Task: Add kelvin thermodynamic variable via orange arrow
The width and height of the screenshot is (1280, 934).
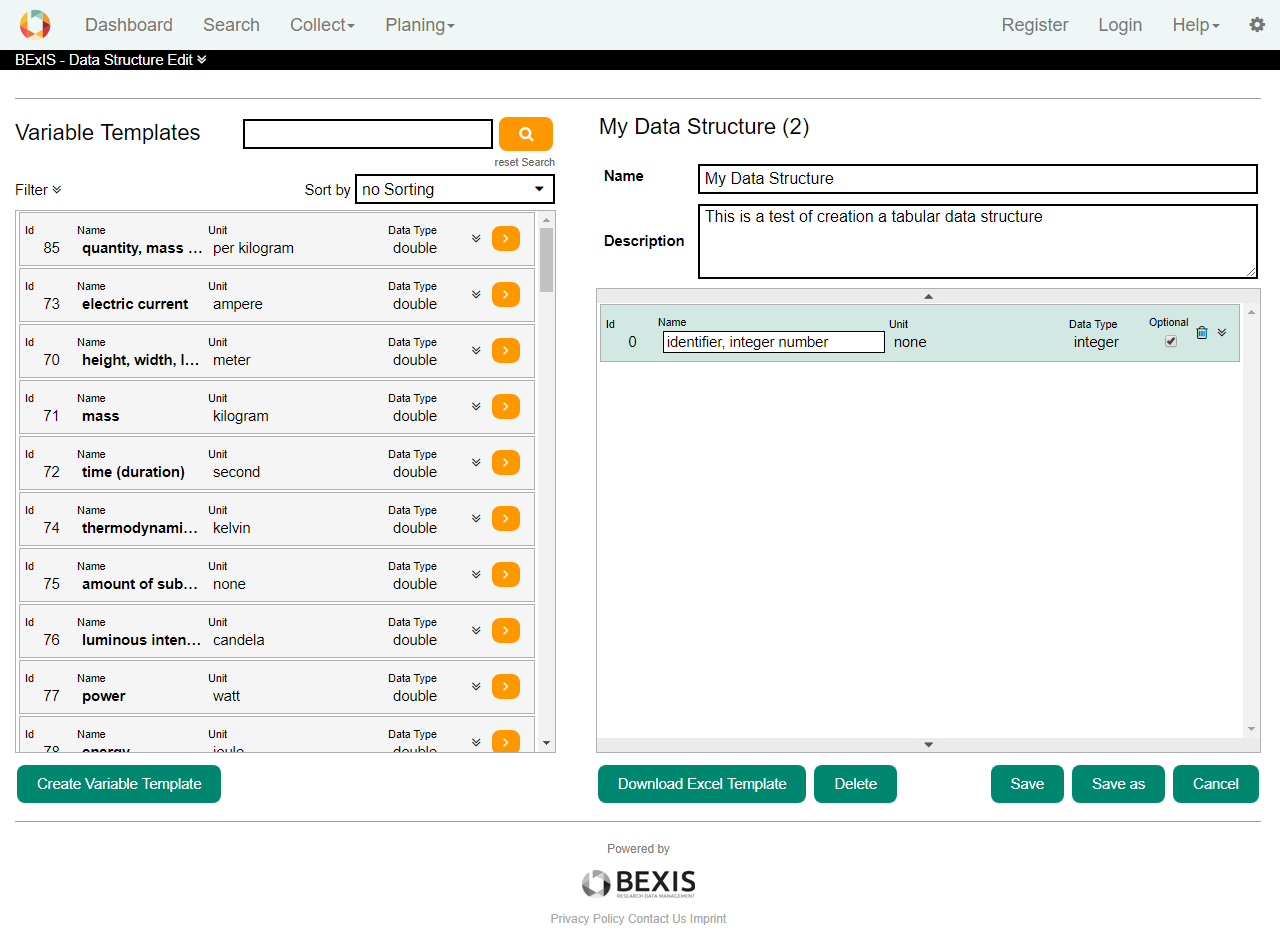Action: click(506, 518)
